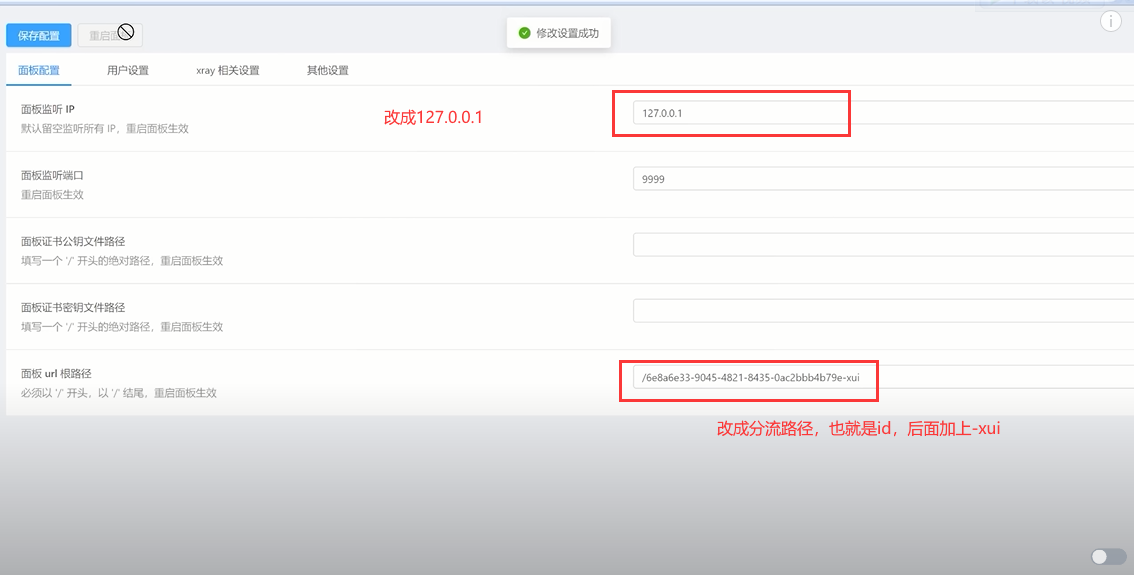Switch to the xray 相关设置 tab
The image size is (1134, 575).
coord(228,70)
